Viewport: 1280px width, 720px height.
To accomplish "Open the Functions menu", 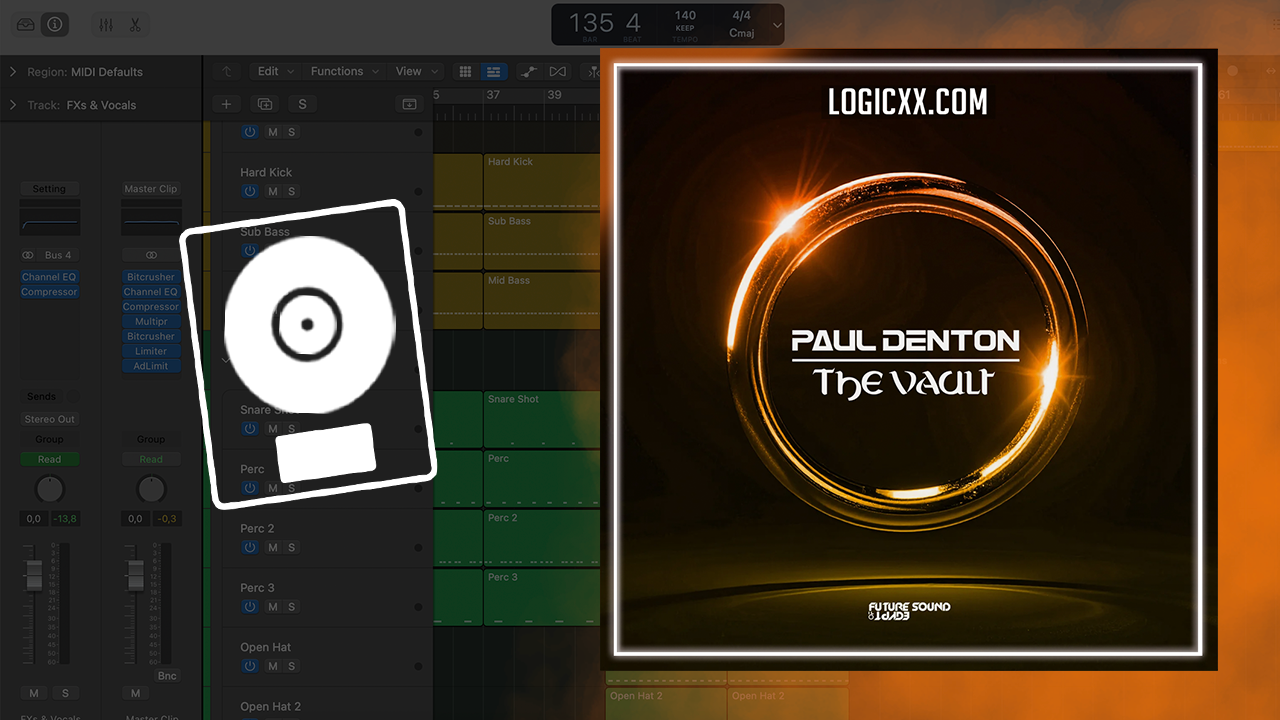I will point(345,72).
